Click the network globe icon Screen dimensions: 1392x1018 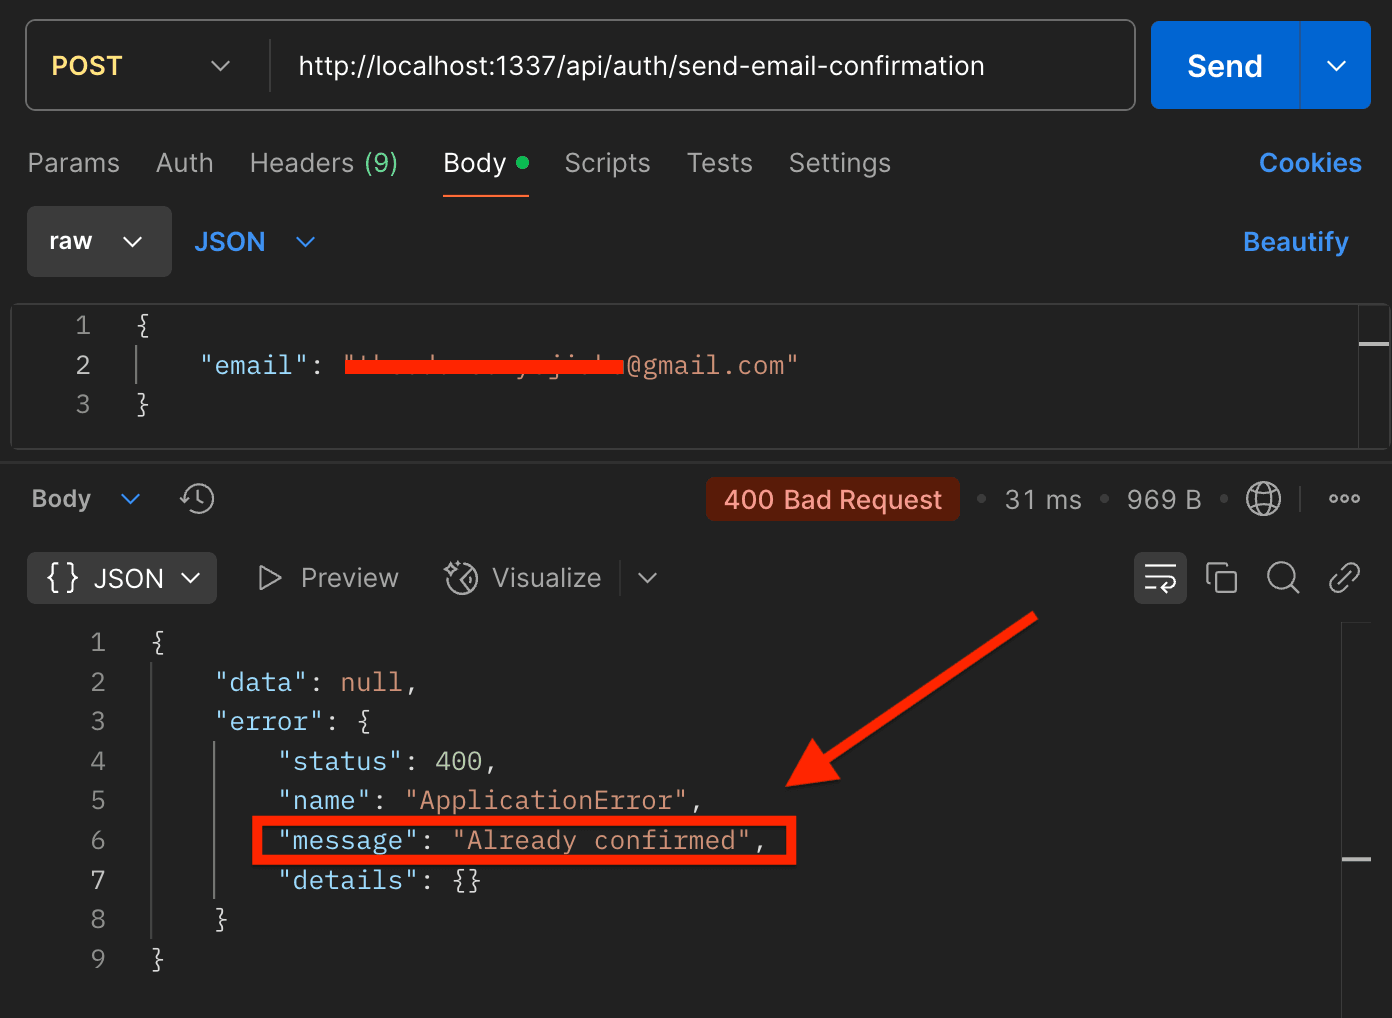click(x=1263, y=498)
